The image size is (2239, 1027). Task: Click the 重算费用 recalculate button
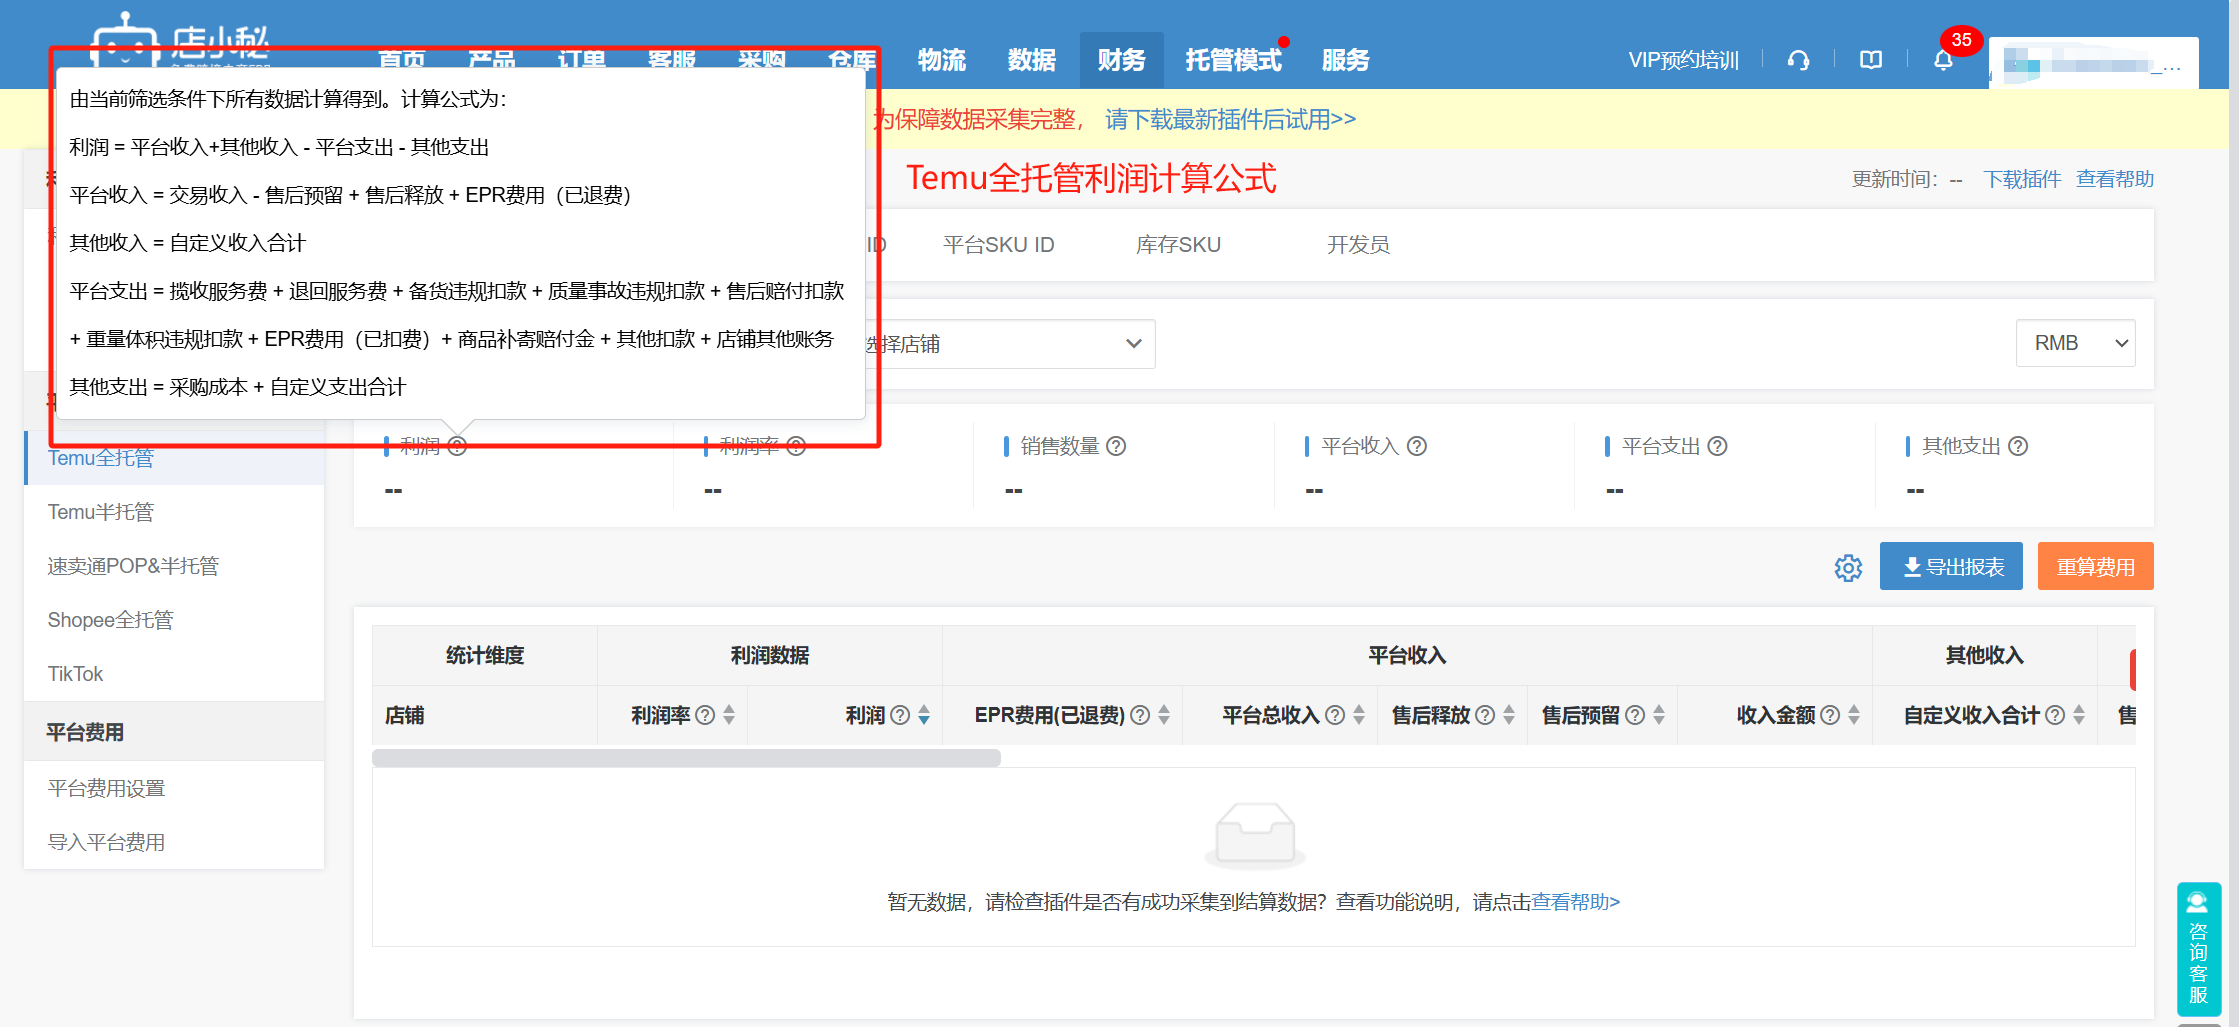(2095, 567)
